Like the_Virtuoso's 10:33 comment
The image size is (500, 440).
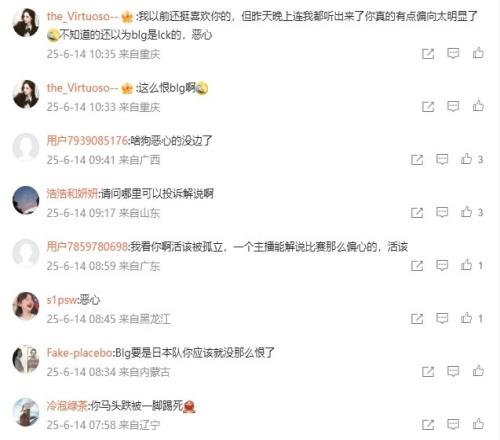[478, 106]
